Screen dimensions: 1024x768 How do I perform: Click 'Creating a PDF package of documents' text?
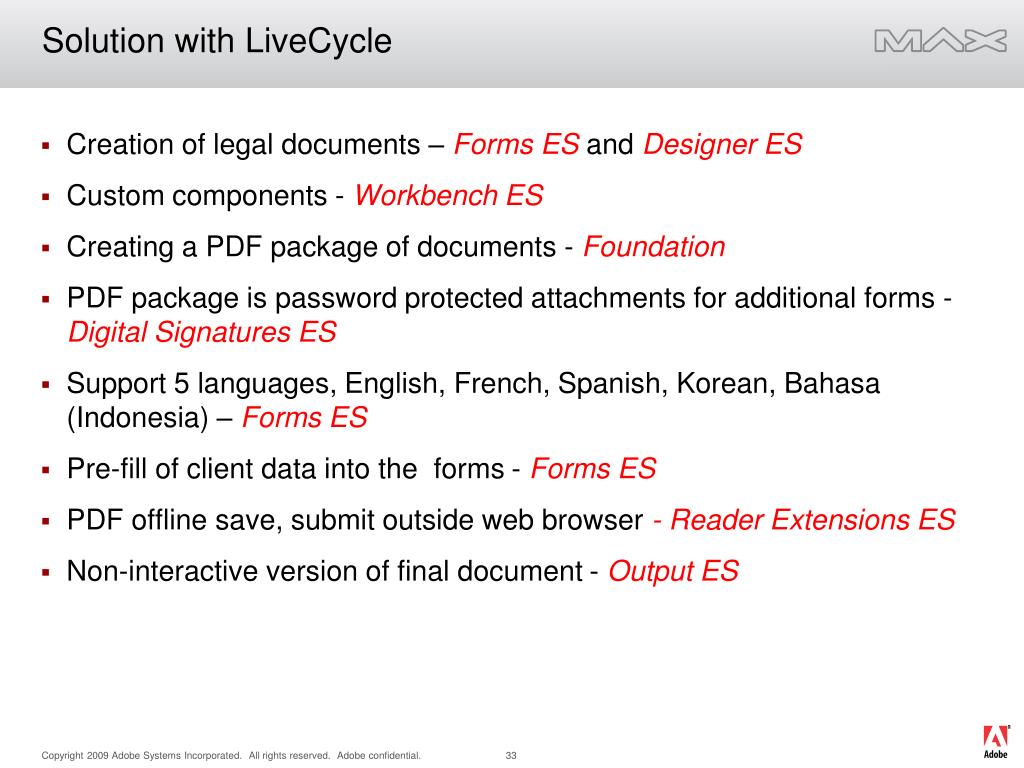point(312,248)
